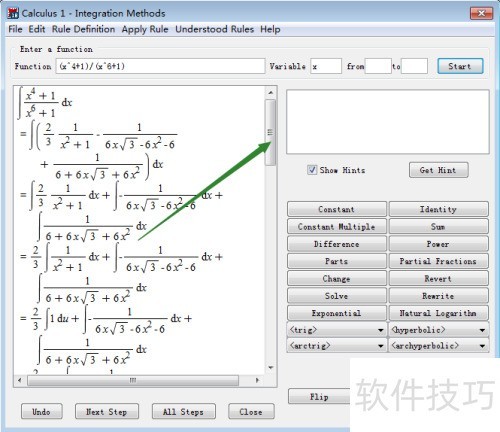Apply the Exponential rule
Screen dimensions: 500x432
337,313
